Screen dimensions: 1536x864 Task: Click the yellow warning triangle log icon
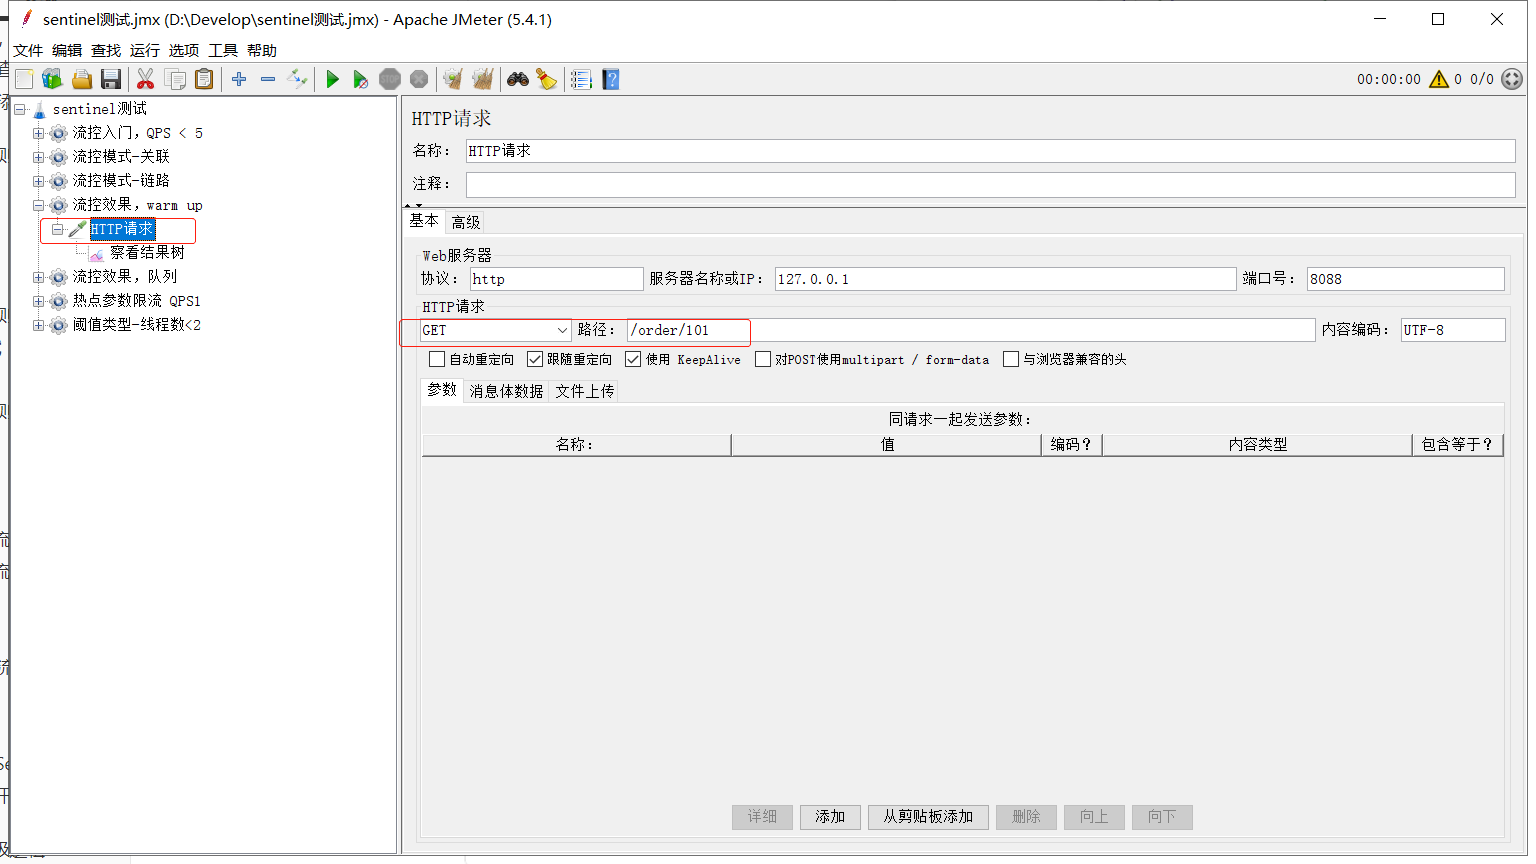pos(1439,79)
